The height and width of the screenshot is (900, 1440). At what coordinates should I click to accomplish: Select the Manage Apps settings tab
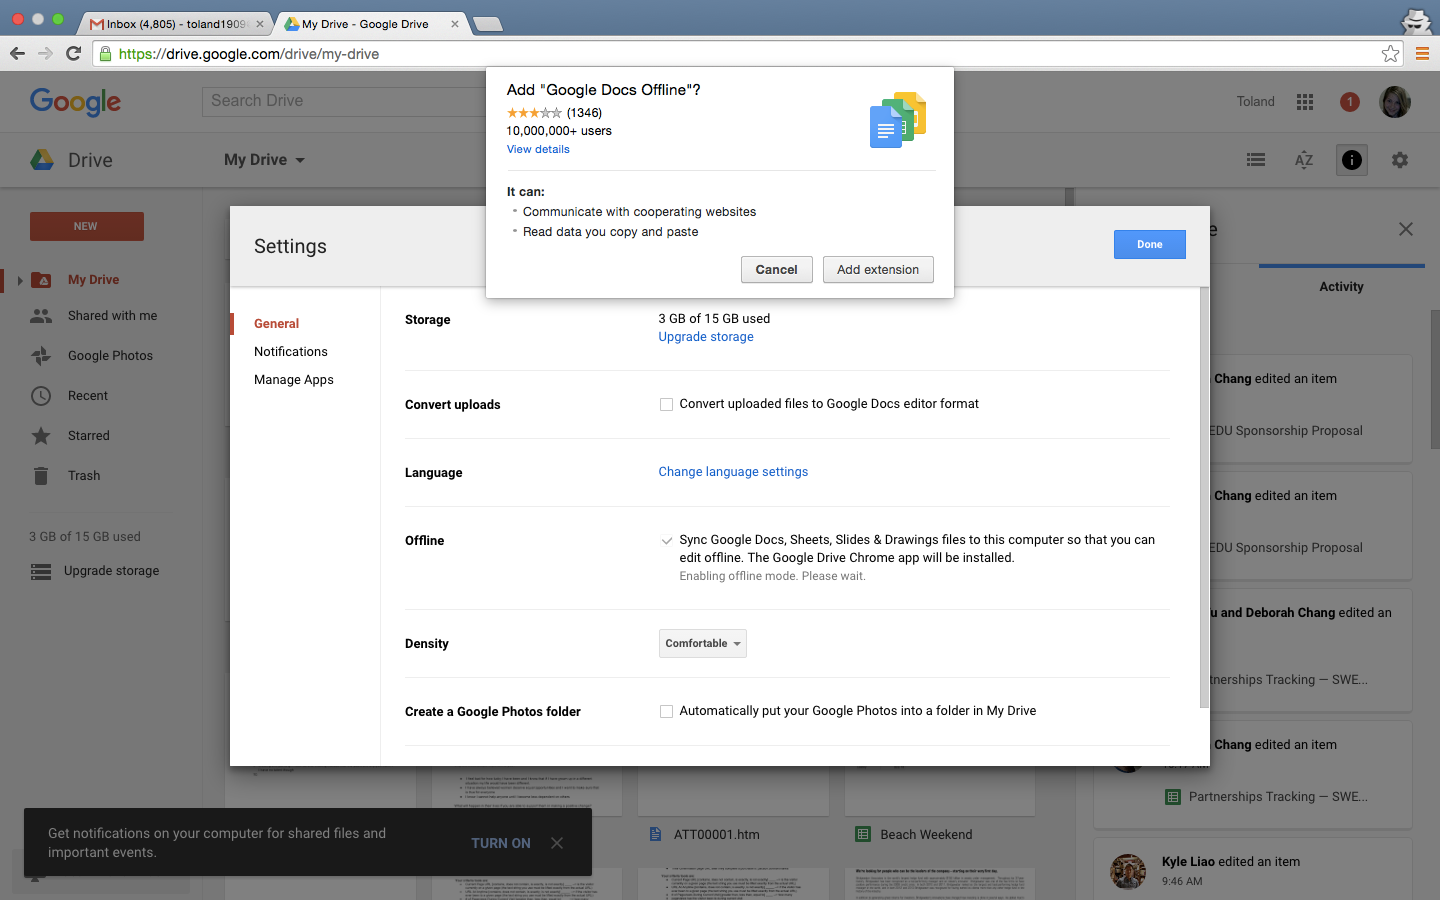(x=294, y=380)
